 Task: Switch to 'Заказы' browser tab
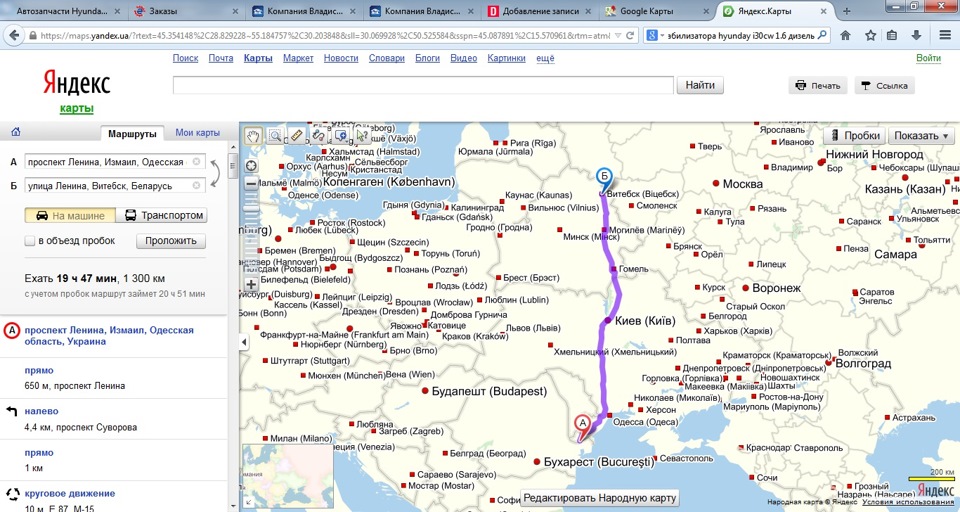coord(188,11)
